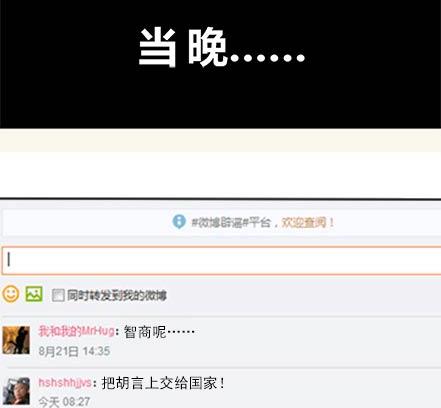This screenshot has width=441, height=408.
Task: Visit the 我和我的MrHug username profile link
Action: coord(76,331)
